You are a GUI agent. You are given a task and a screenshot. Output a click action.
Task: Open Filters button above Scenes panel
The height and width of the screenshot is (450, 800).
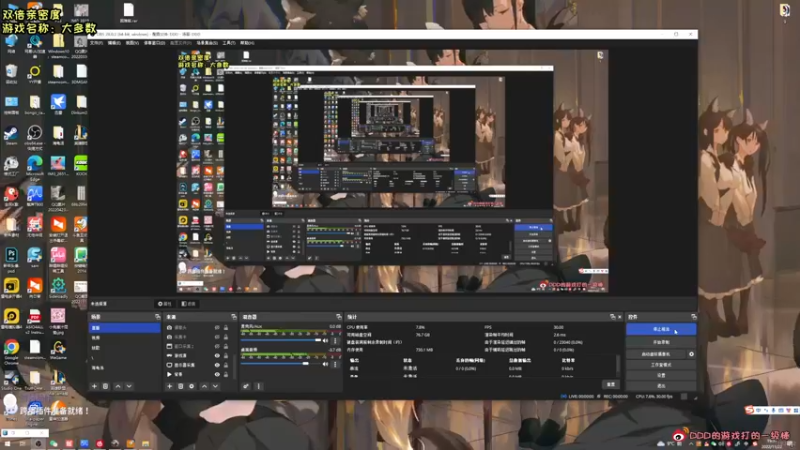tap(189, 304)
